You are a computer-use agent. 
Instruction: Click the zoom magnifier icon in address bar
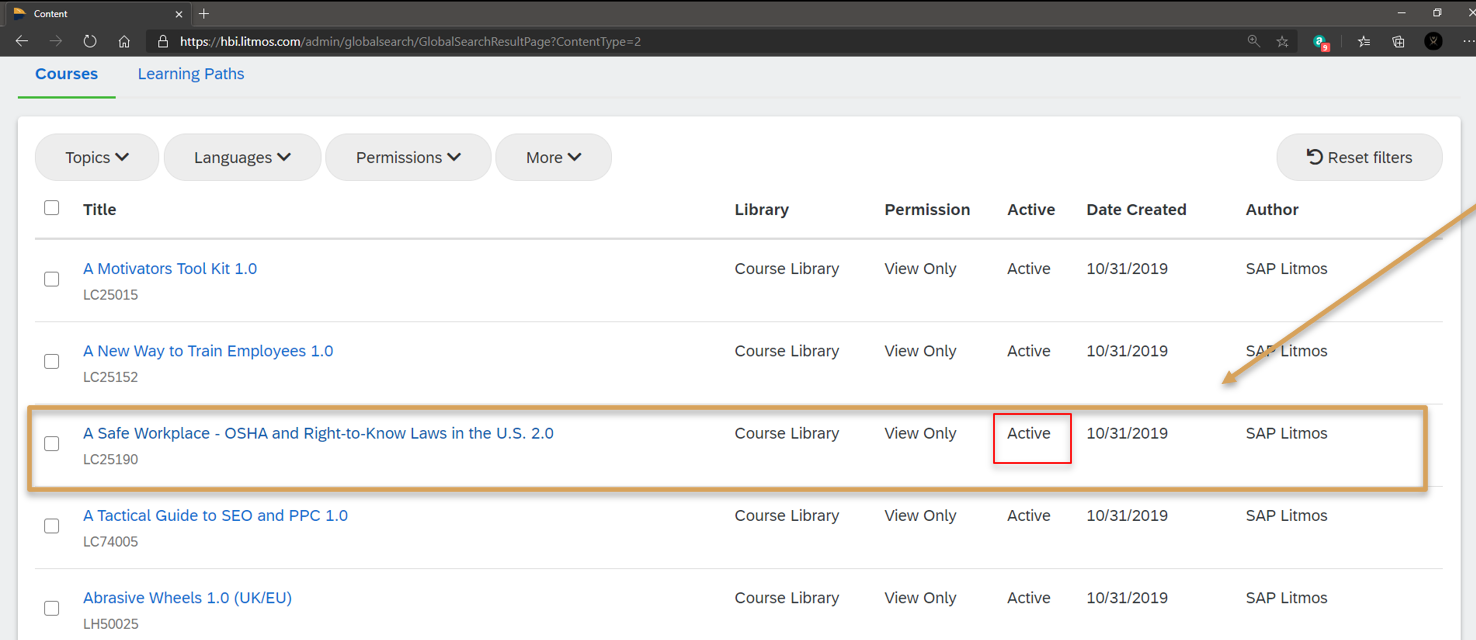click(1253, 41)
